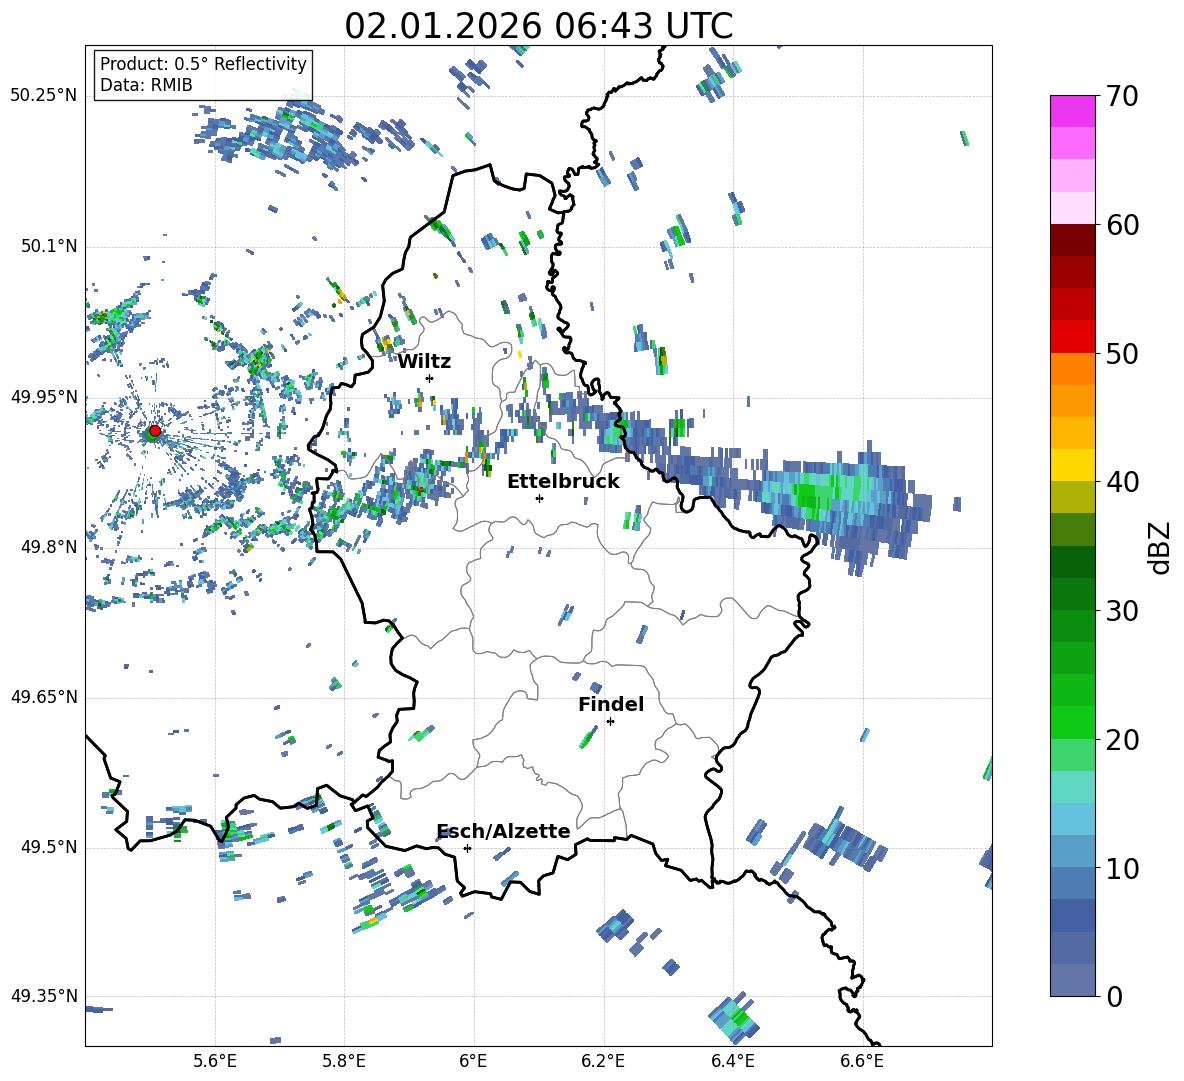
Task: Click the 49.35°N latitude label
Action: [44, 996]
